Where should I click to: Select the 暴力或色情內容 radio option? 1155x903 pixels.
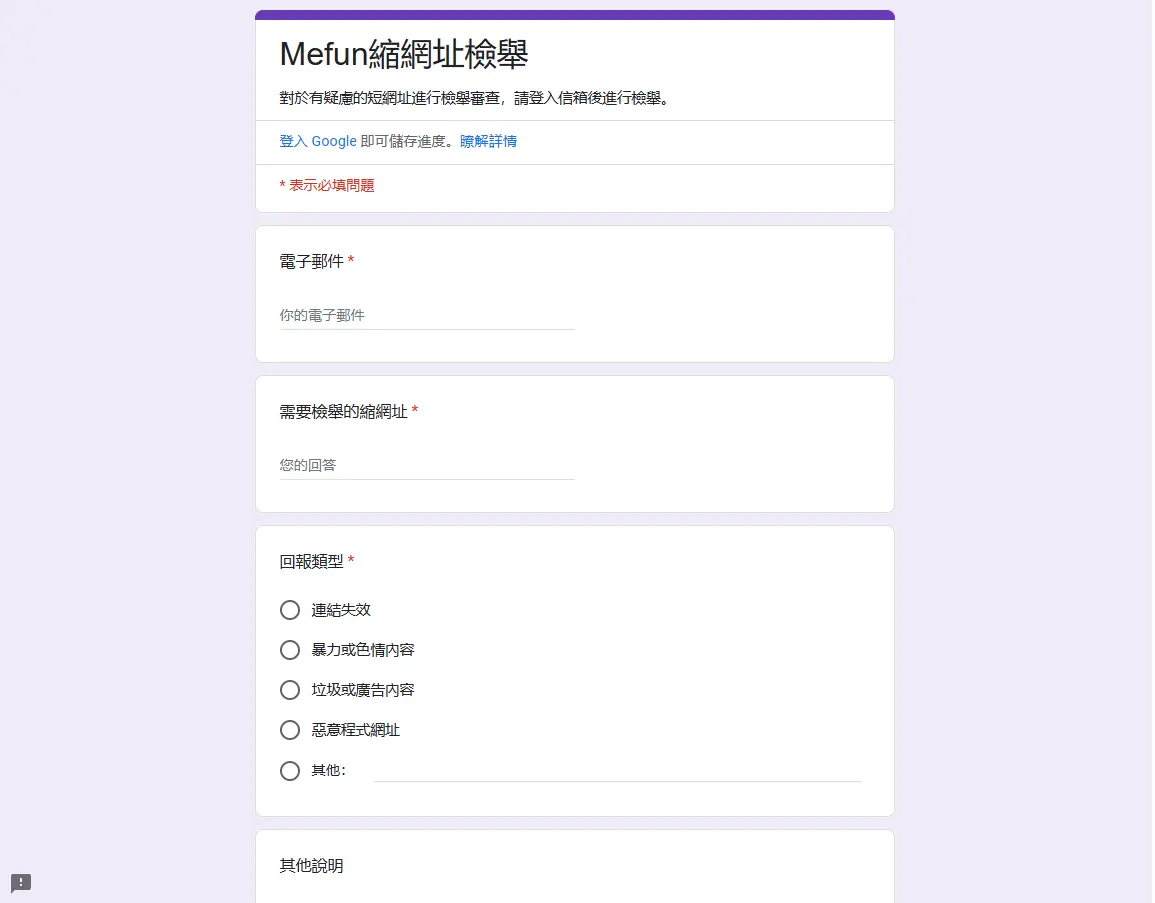289,650
